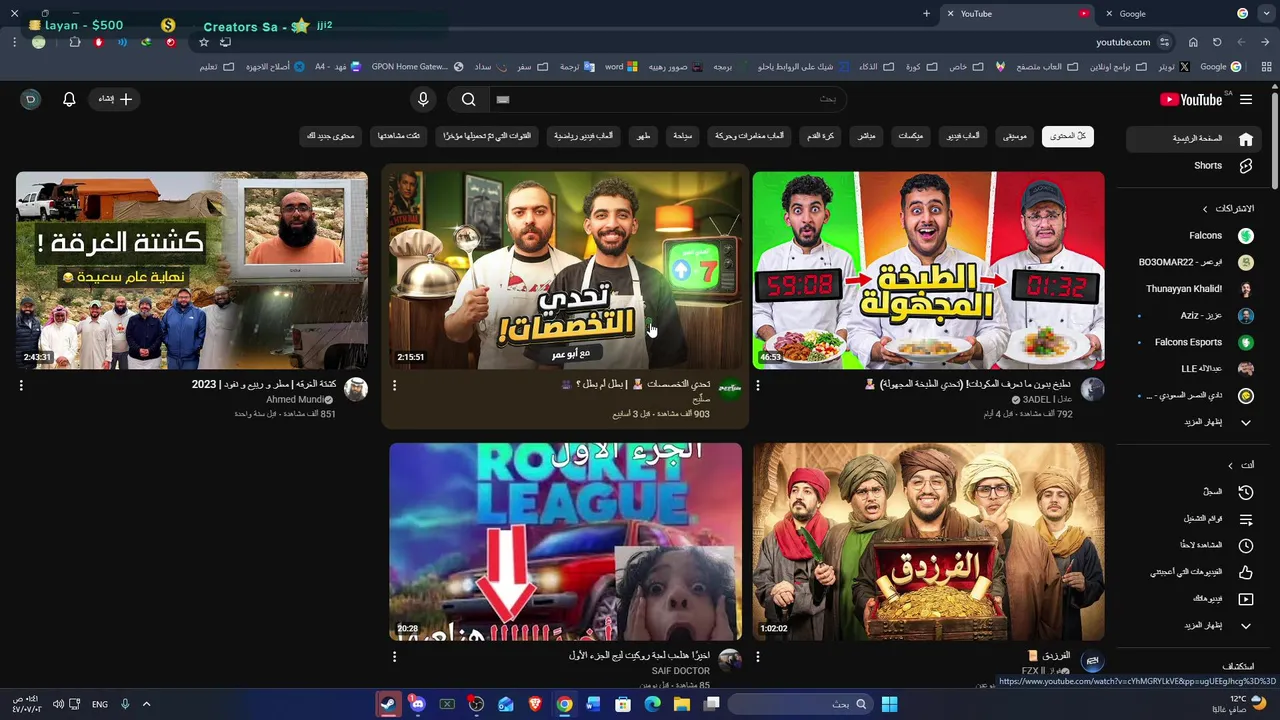
Task: Open options menu for الطبخة المجهولة video
Action: point(757,385)
